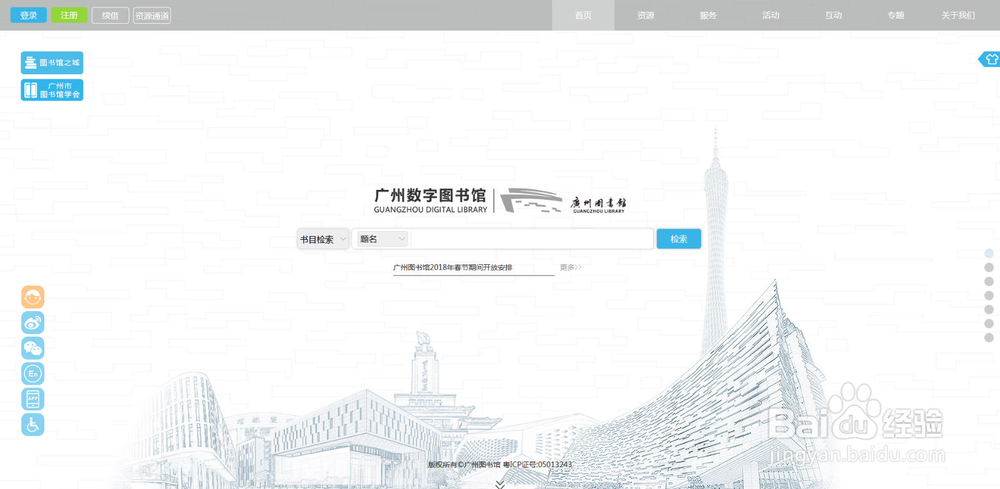The image size is (1000, 489).
Task: Open the 资源通道 resource channel button
Action: [x=152, y=15]
